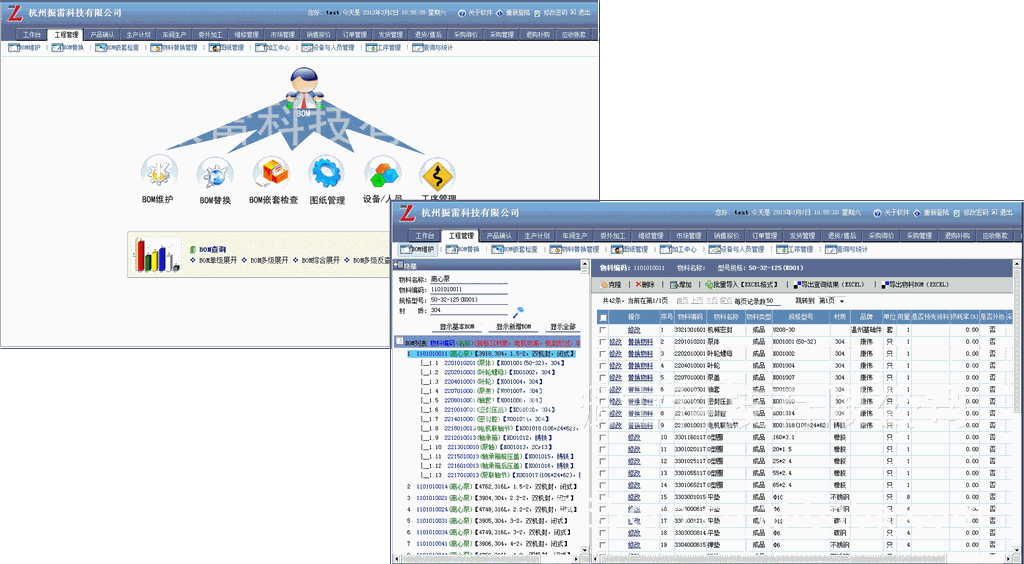Screen dimensions: 1024x564
Task: Click BOM列表 document icon in tree header
Action: tap(400, 341)
